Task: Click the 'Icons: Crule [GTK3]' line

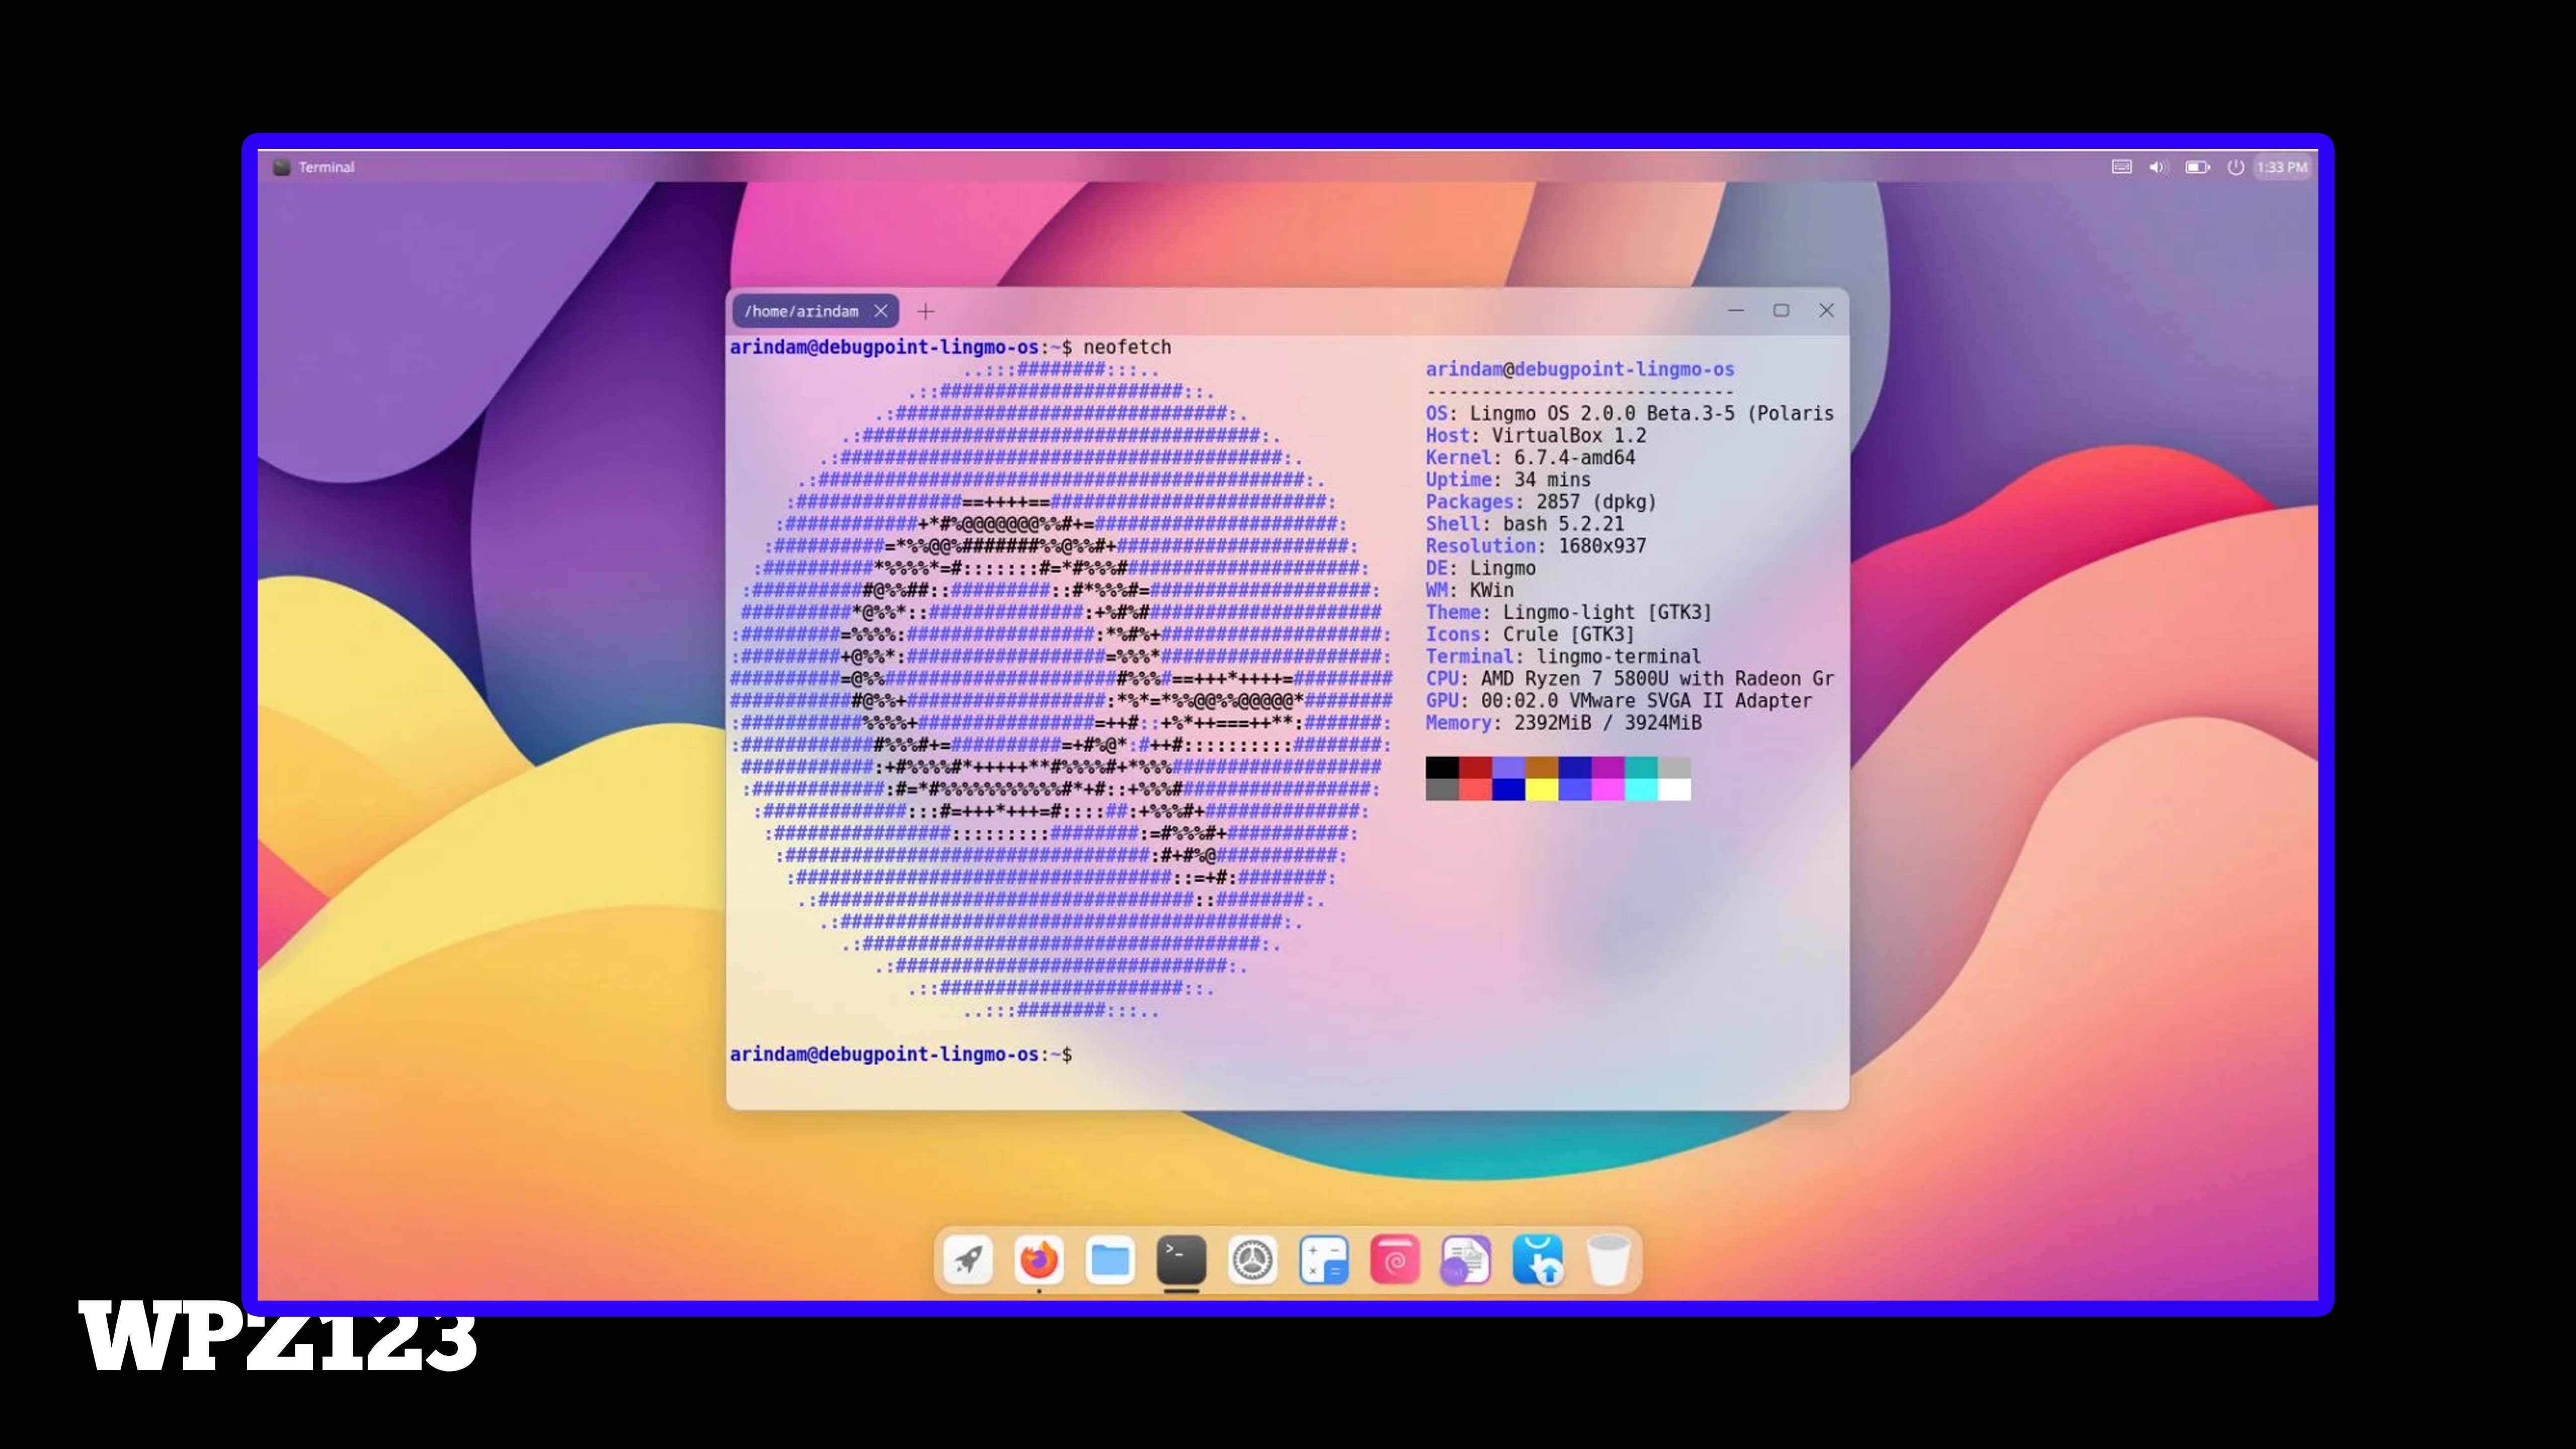Action: (1530, 634)
